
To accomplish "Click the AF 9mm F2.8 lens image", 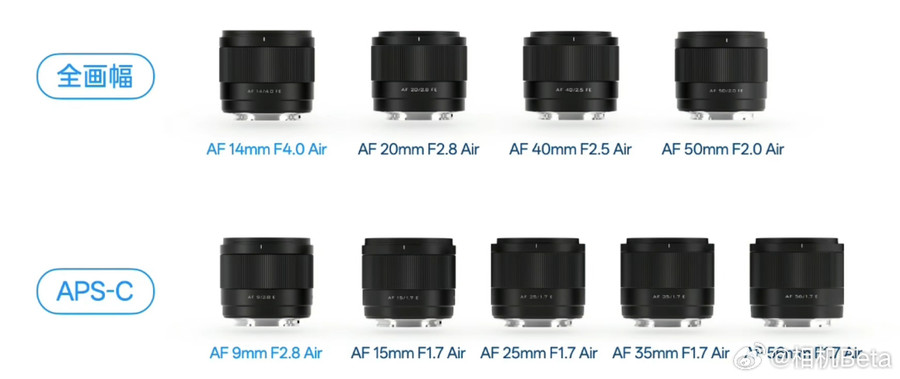I will pos(266,283).
